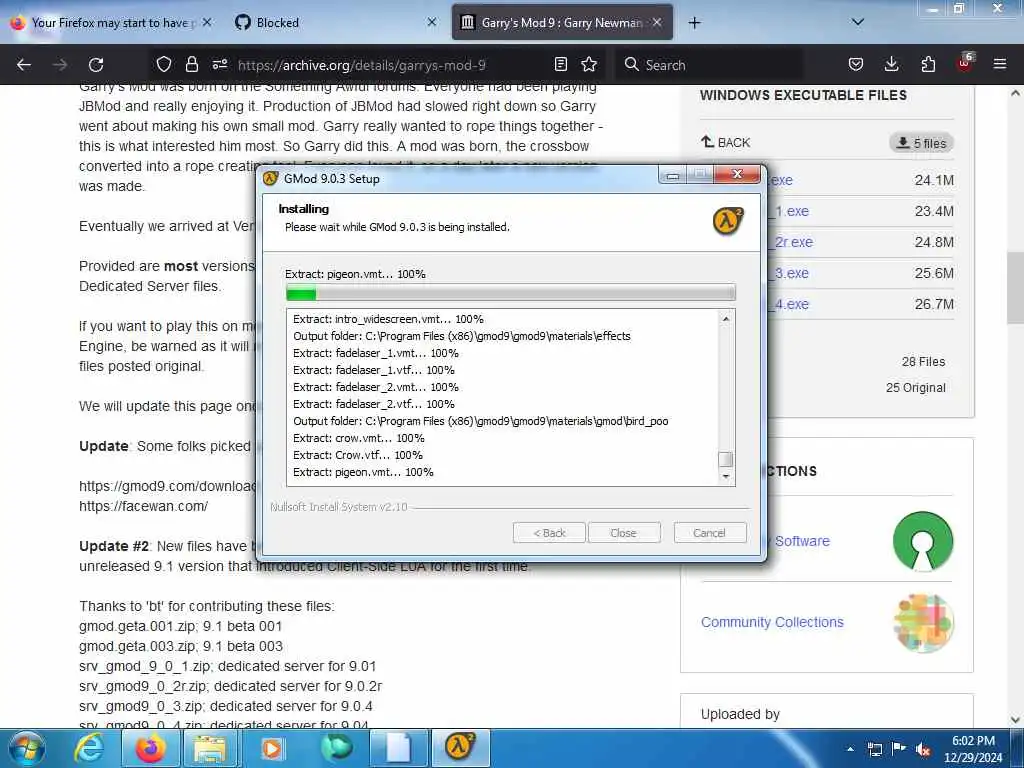This screenshot has height=768, width=1024.
Task: Select log line 'Extract: Crow.vtf... 100%'
Action: 358,455
